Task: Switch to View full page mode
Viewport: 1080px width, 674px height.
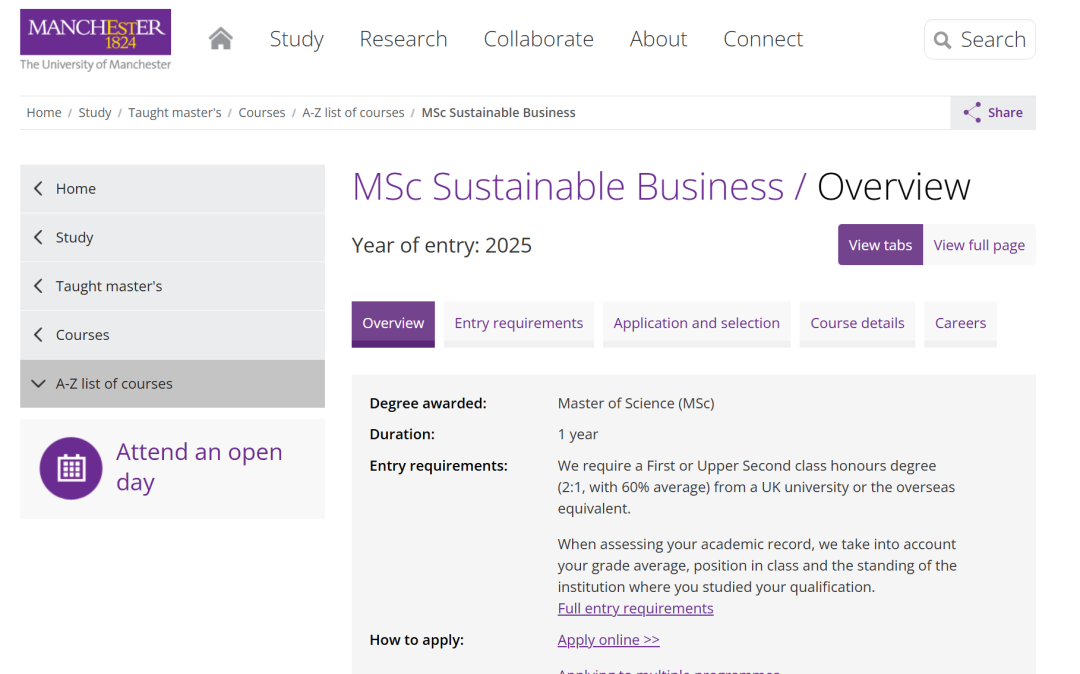Action: tap(979, 244)
